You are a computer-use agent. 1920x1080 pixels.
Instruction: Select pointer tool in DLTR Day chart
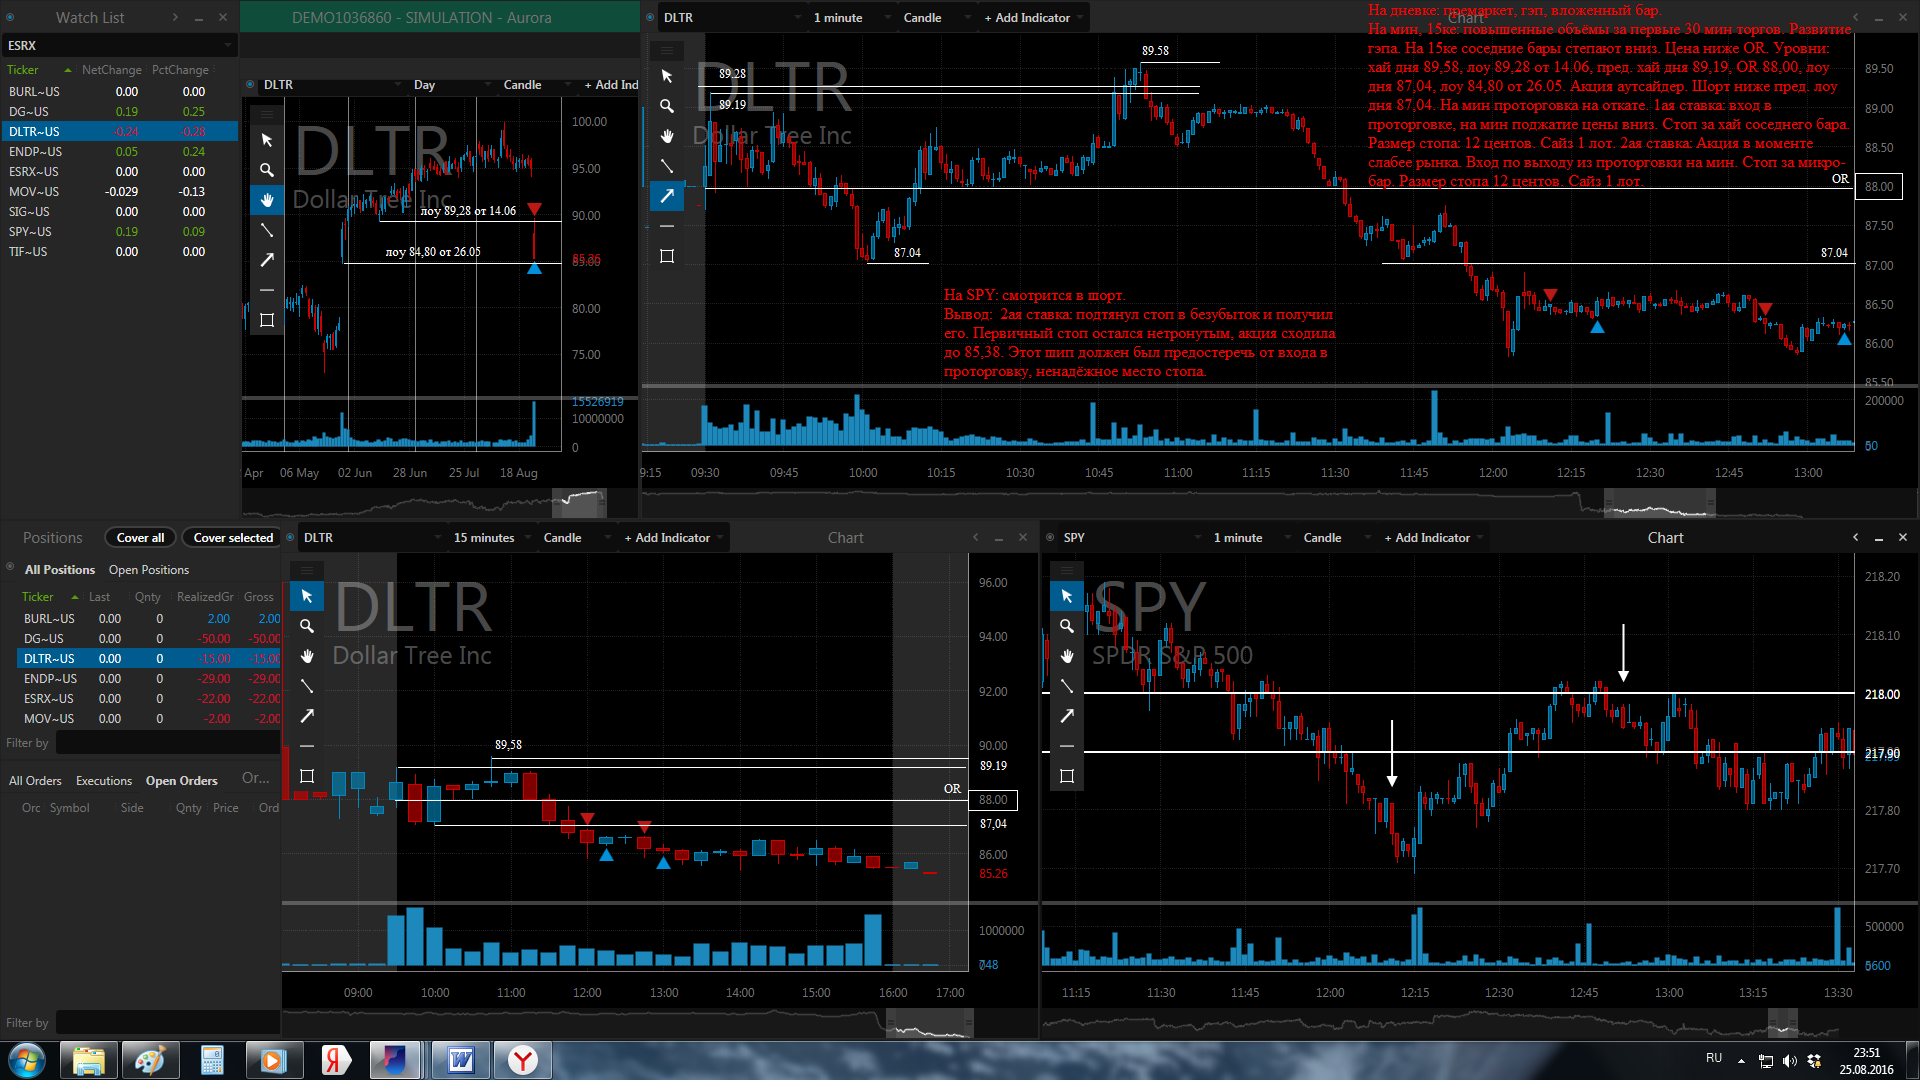(x=267, y=140)
